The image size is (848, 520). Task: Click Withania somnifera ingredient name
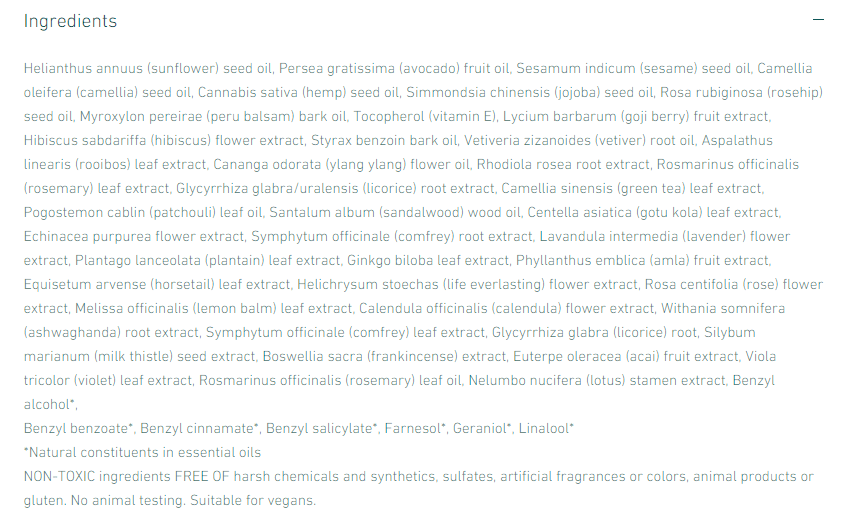tap(723, 308)
